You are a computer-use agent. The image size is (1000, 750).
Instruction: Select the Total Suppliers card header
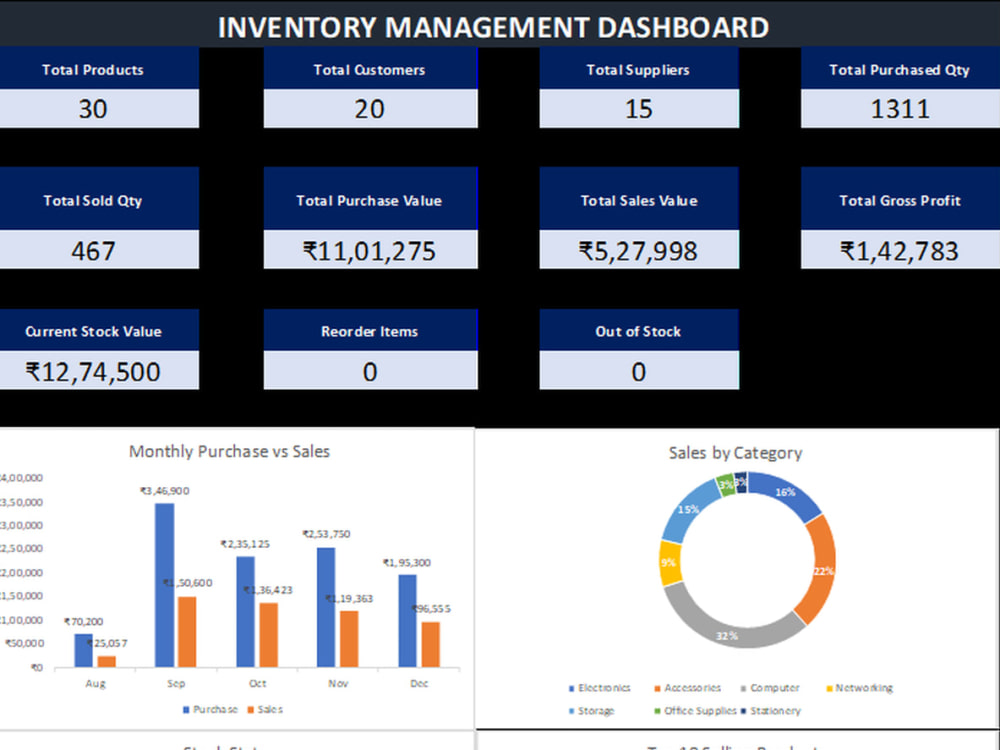click(x=638, y=70)
